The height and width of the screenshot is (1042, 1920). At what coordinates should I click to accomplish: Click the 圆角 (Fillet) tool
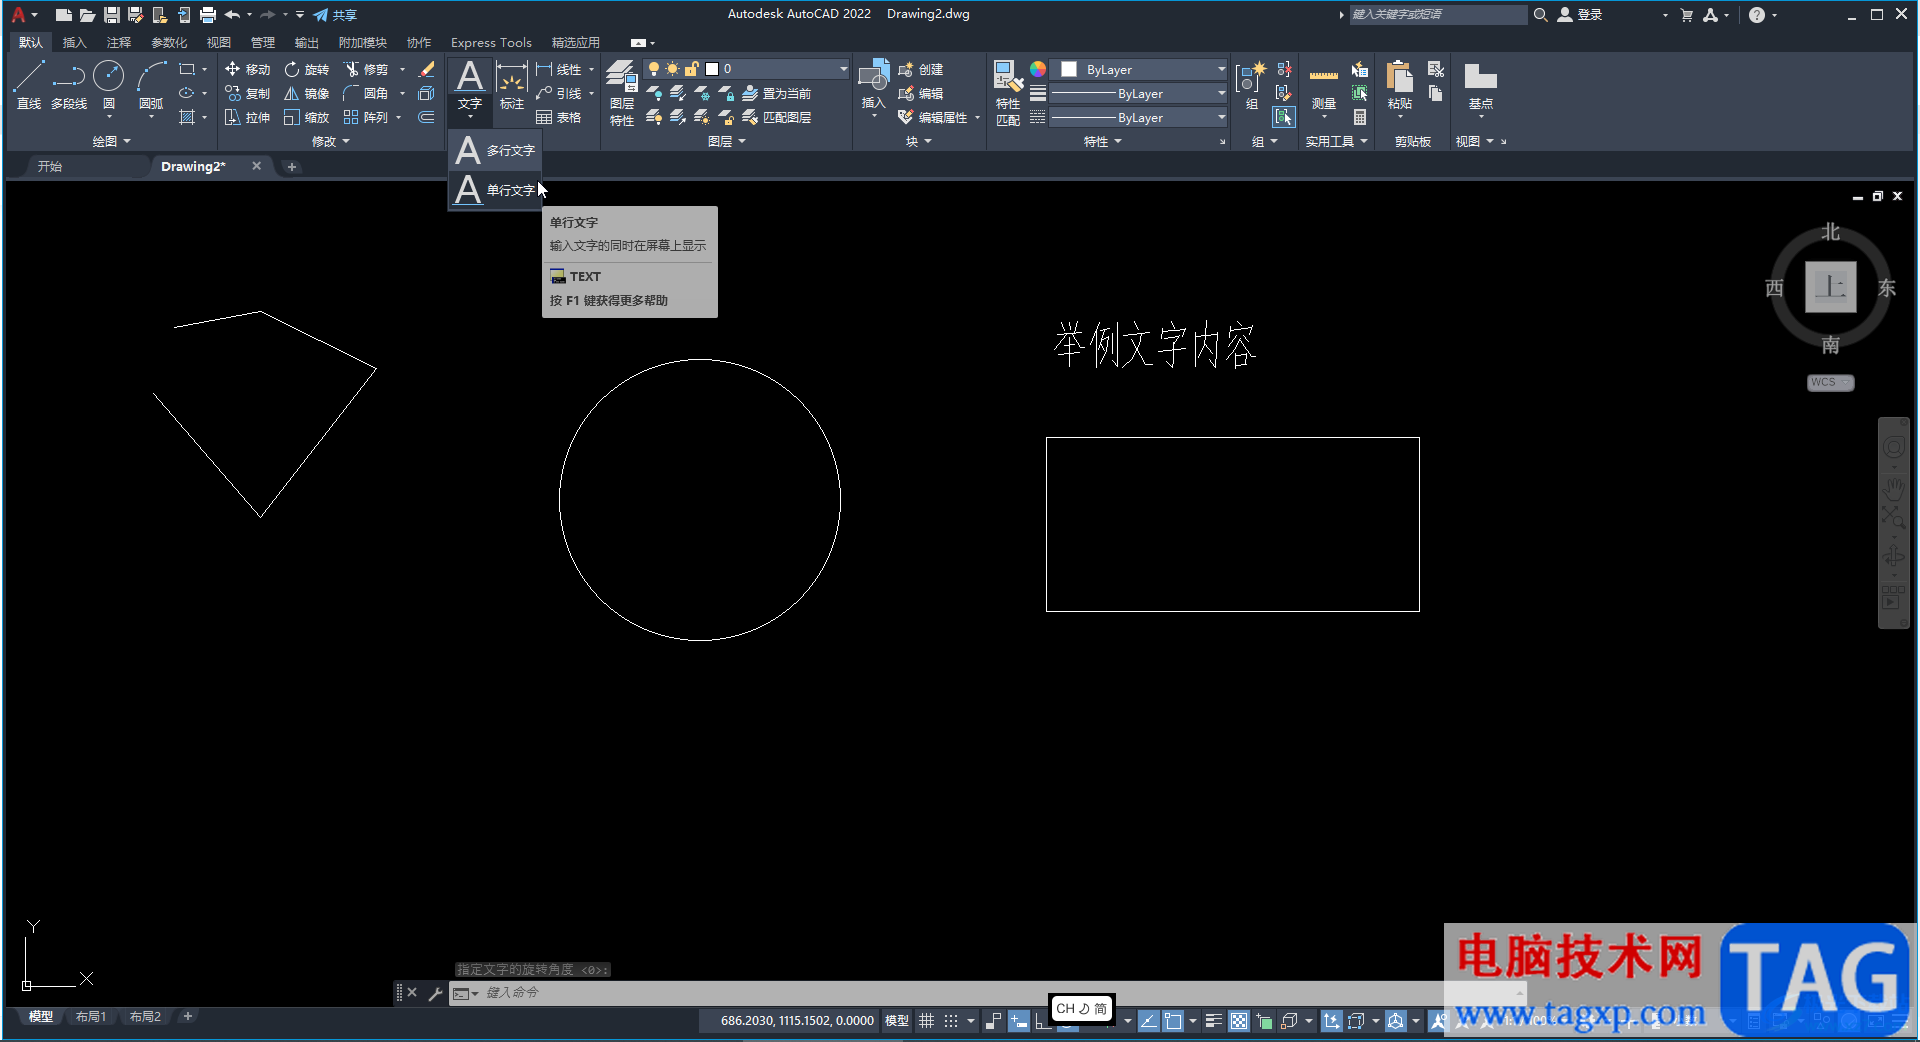click(366, 93)
